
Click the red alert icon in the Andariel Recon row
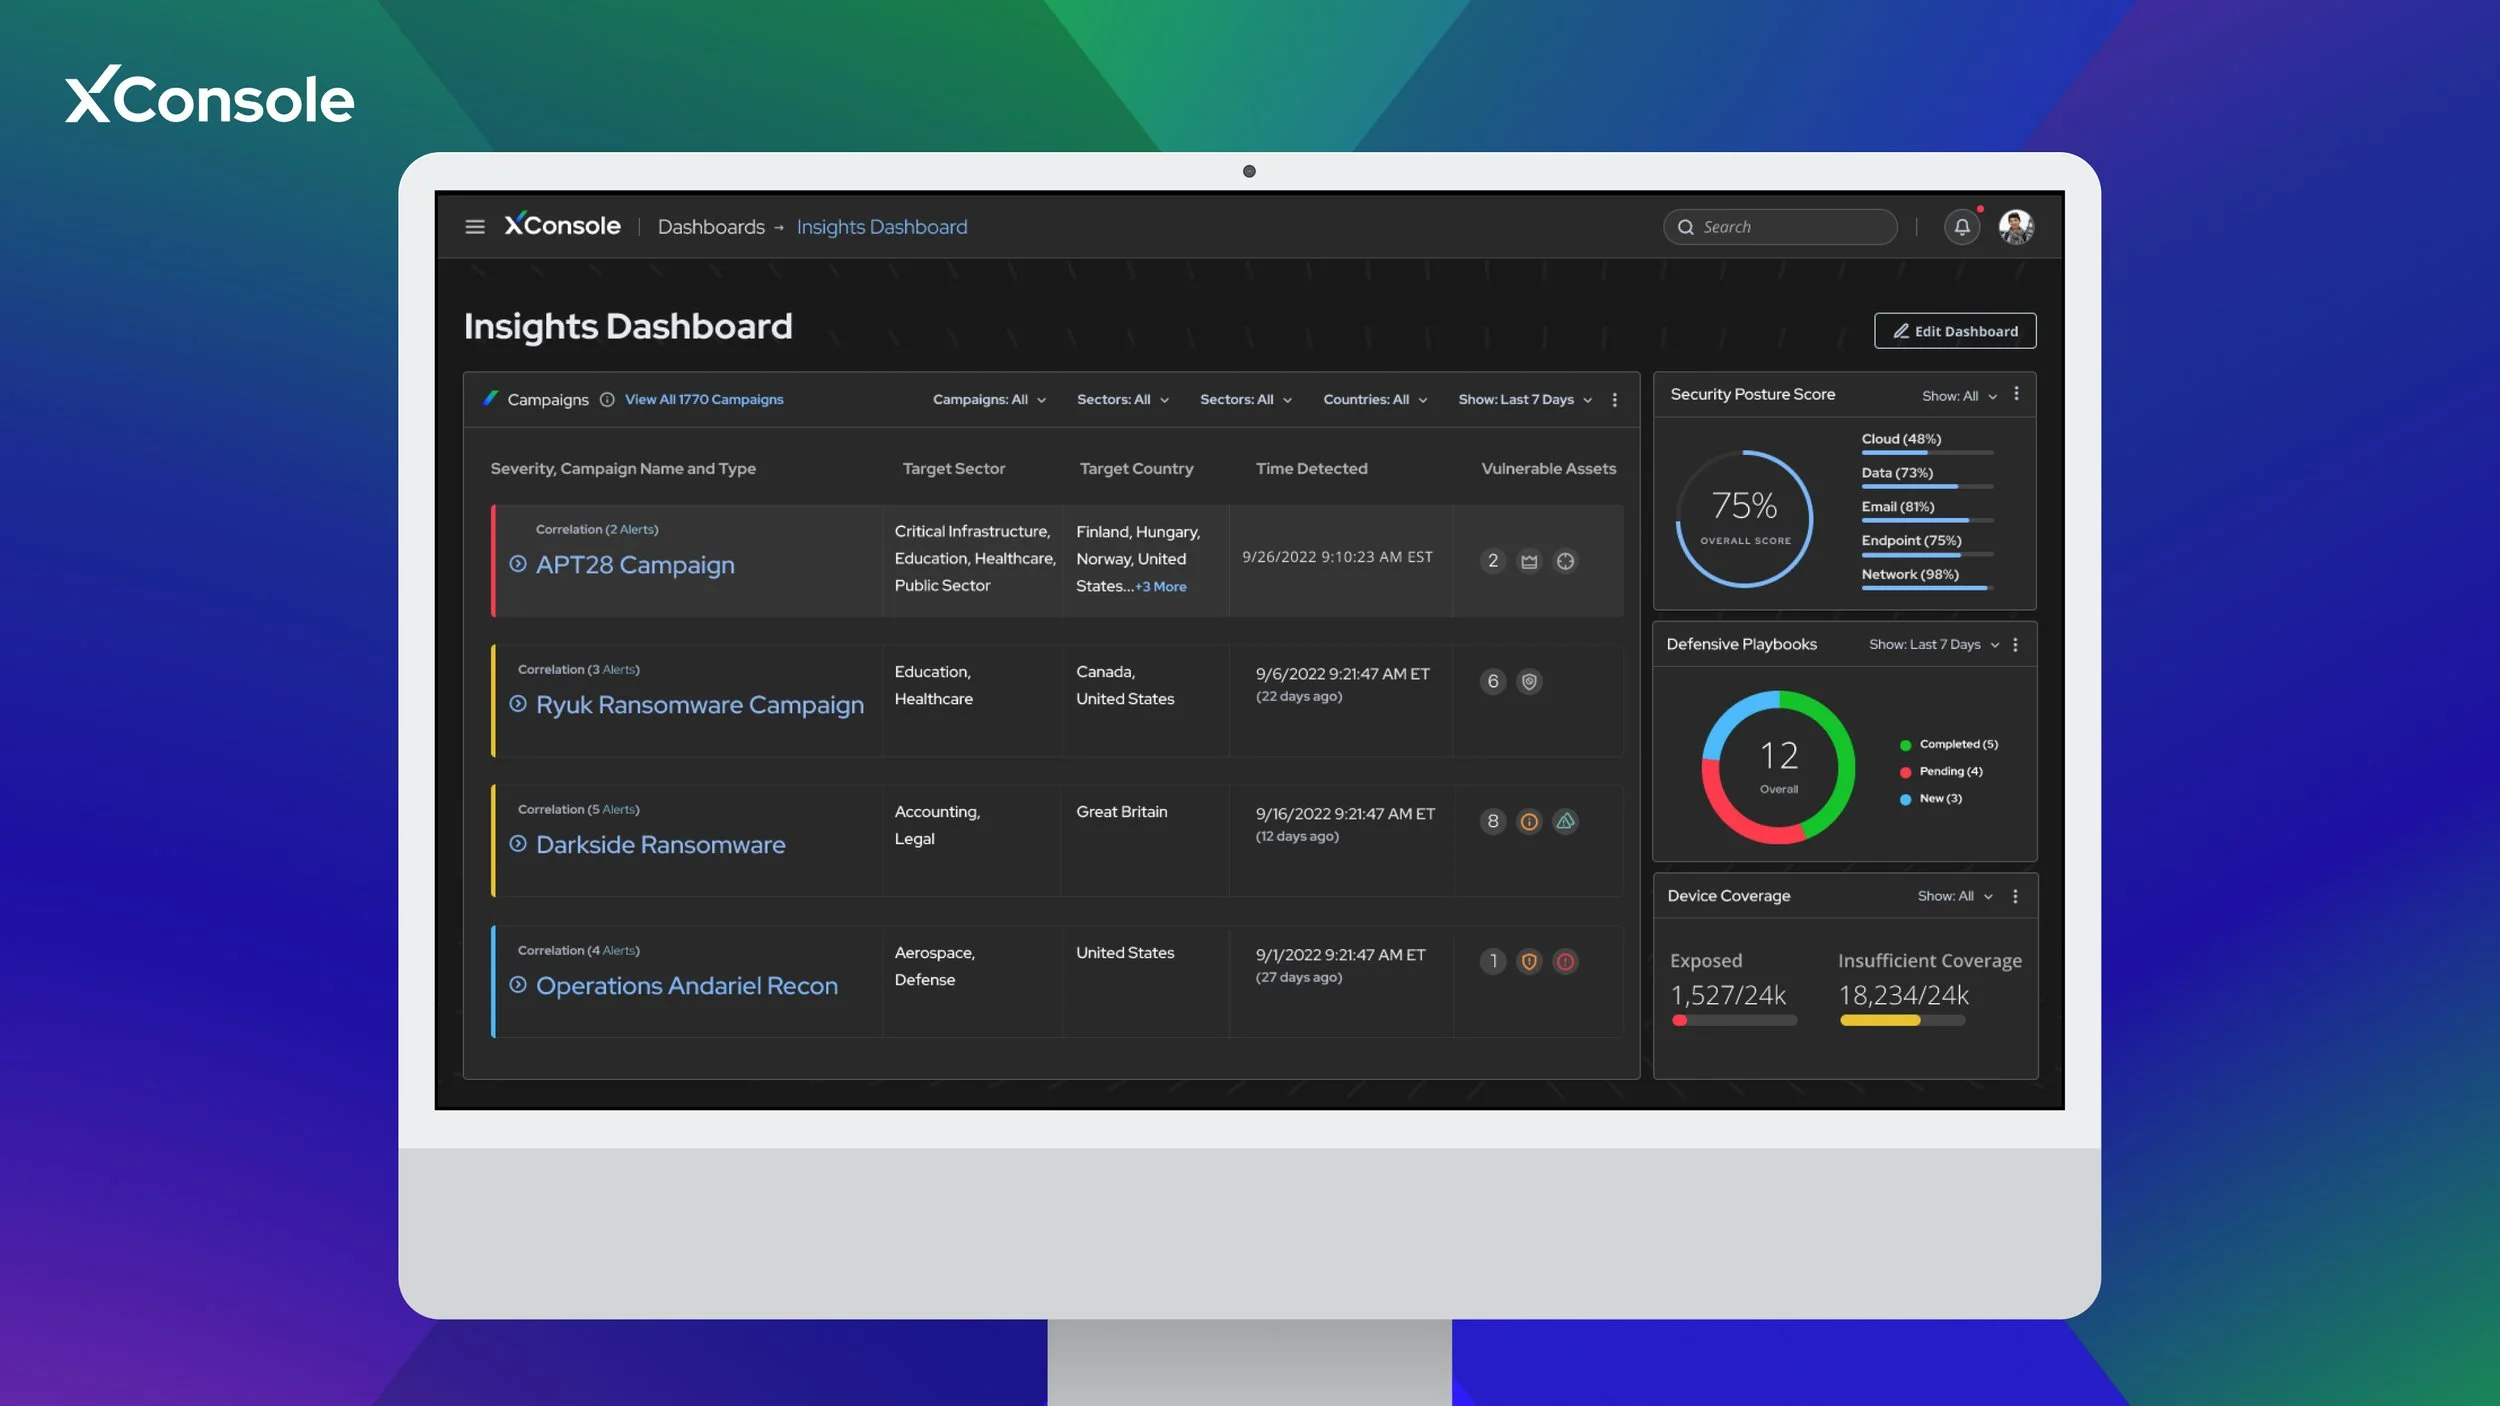[1565, 962]
